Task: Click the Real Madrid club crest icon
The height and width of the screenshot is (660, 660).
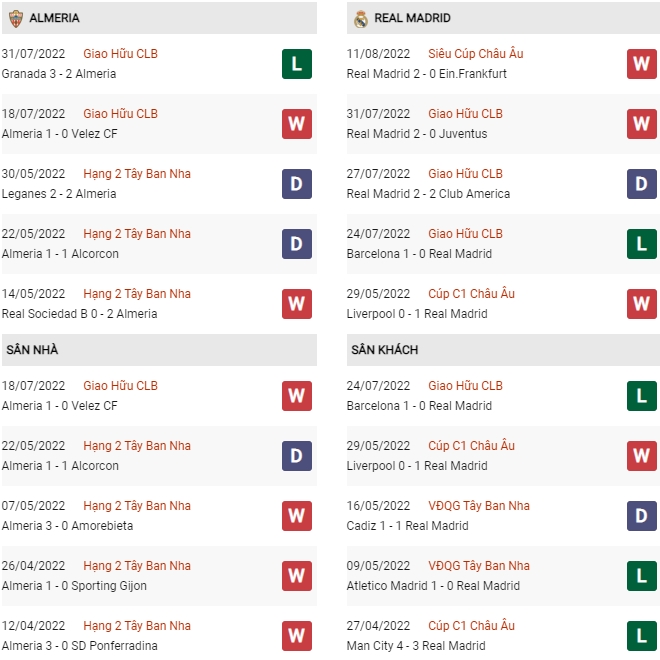Action: (x=361, y=19)
